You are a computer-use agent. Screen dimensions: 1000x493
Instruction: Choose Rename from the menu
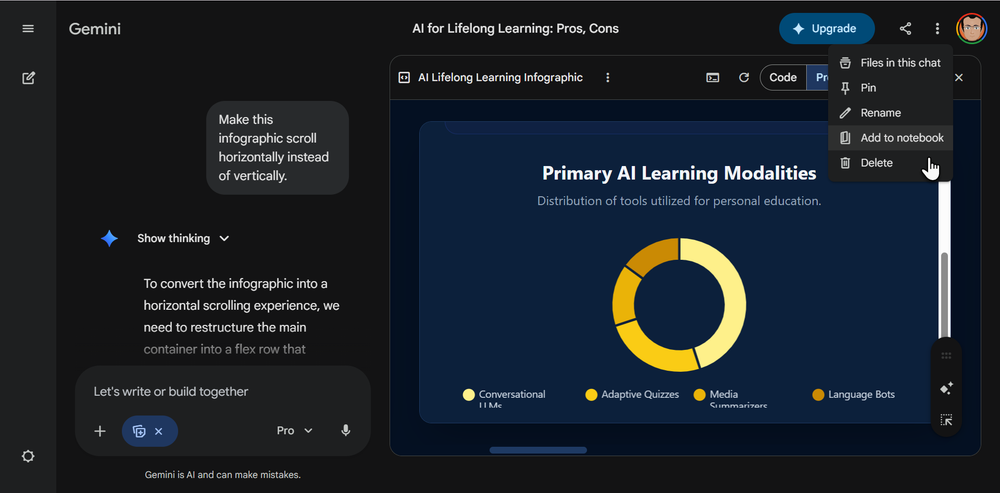click(x=890, y=113)
